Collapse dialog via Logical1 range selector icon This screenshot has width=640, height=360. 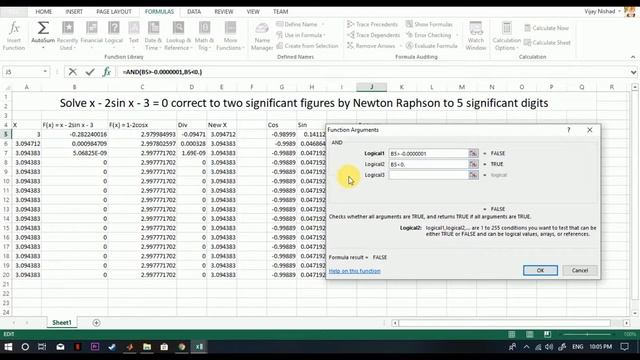click(x=473, y=153)
